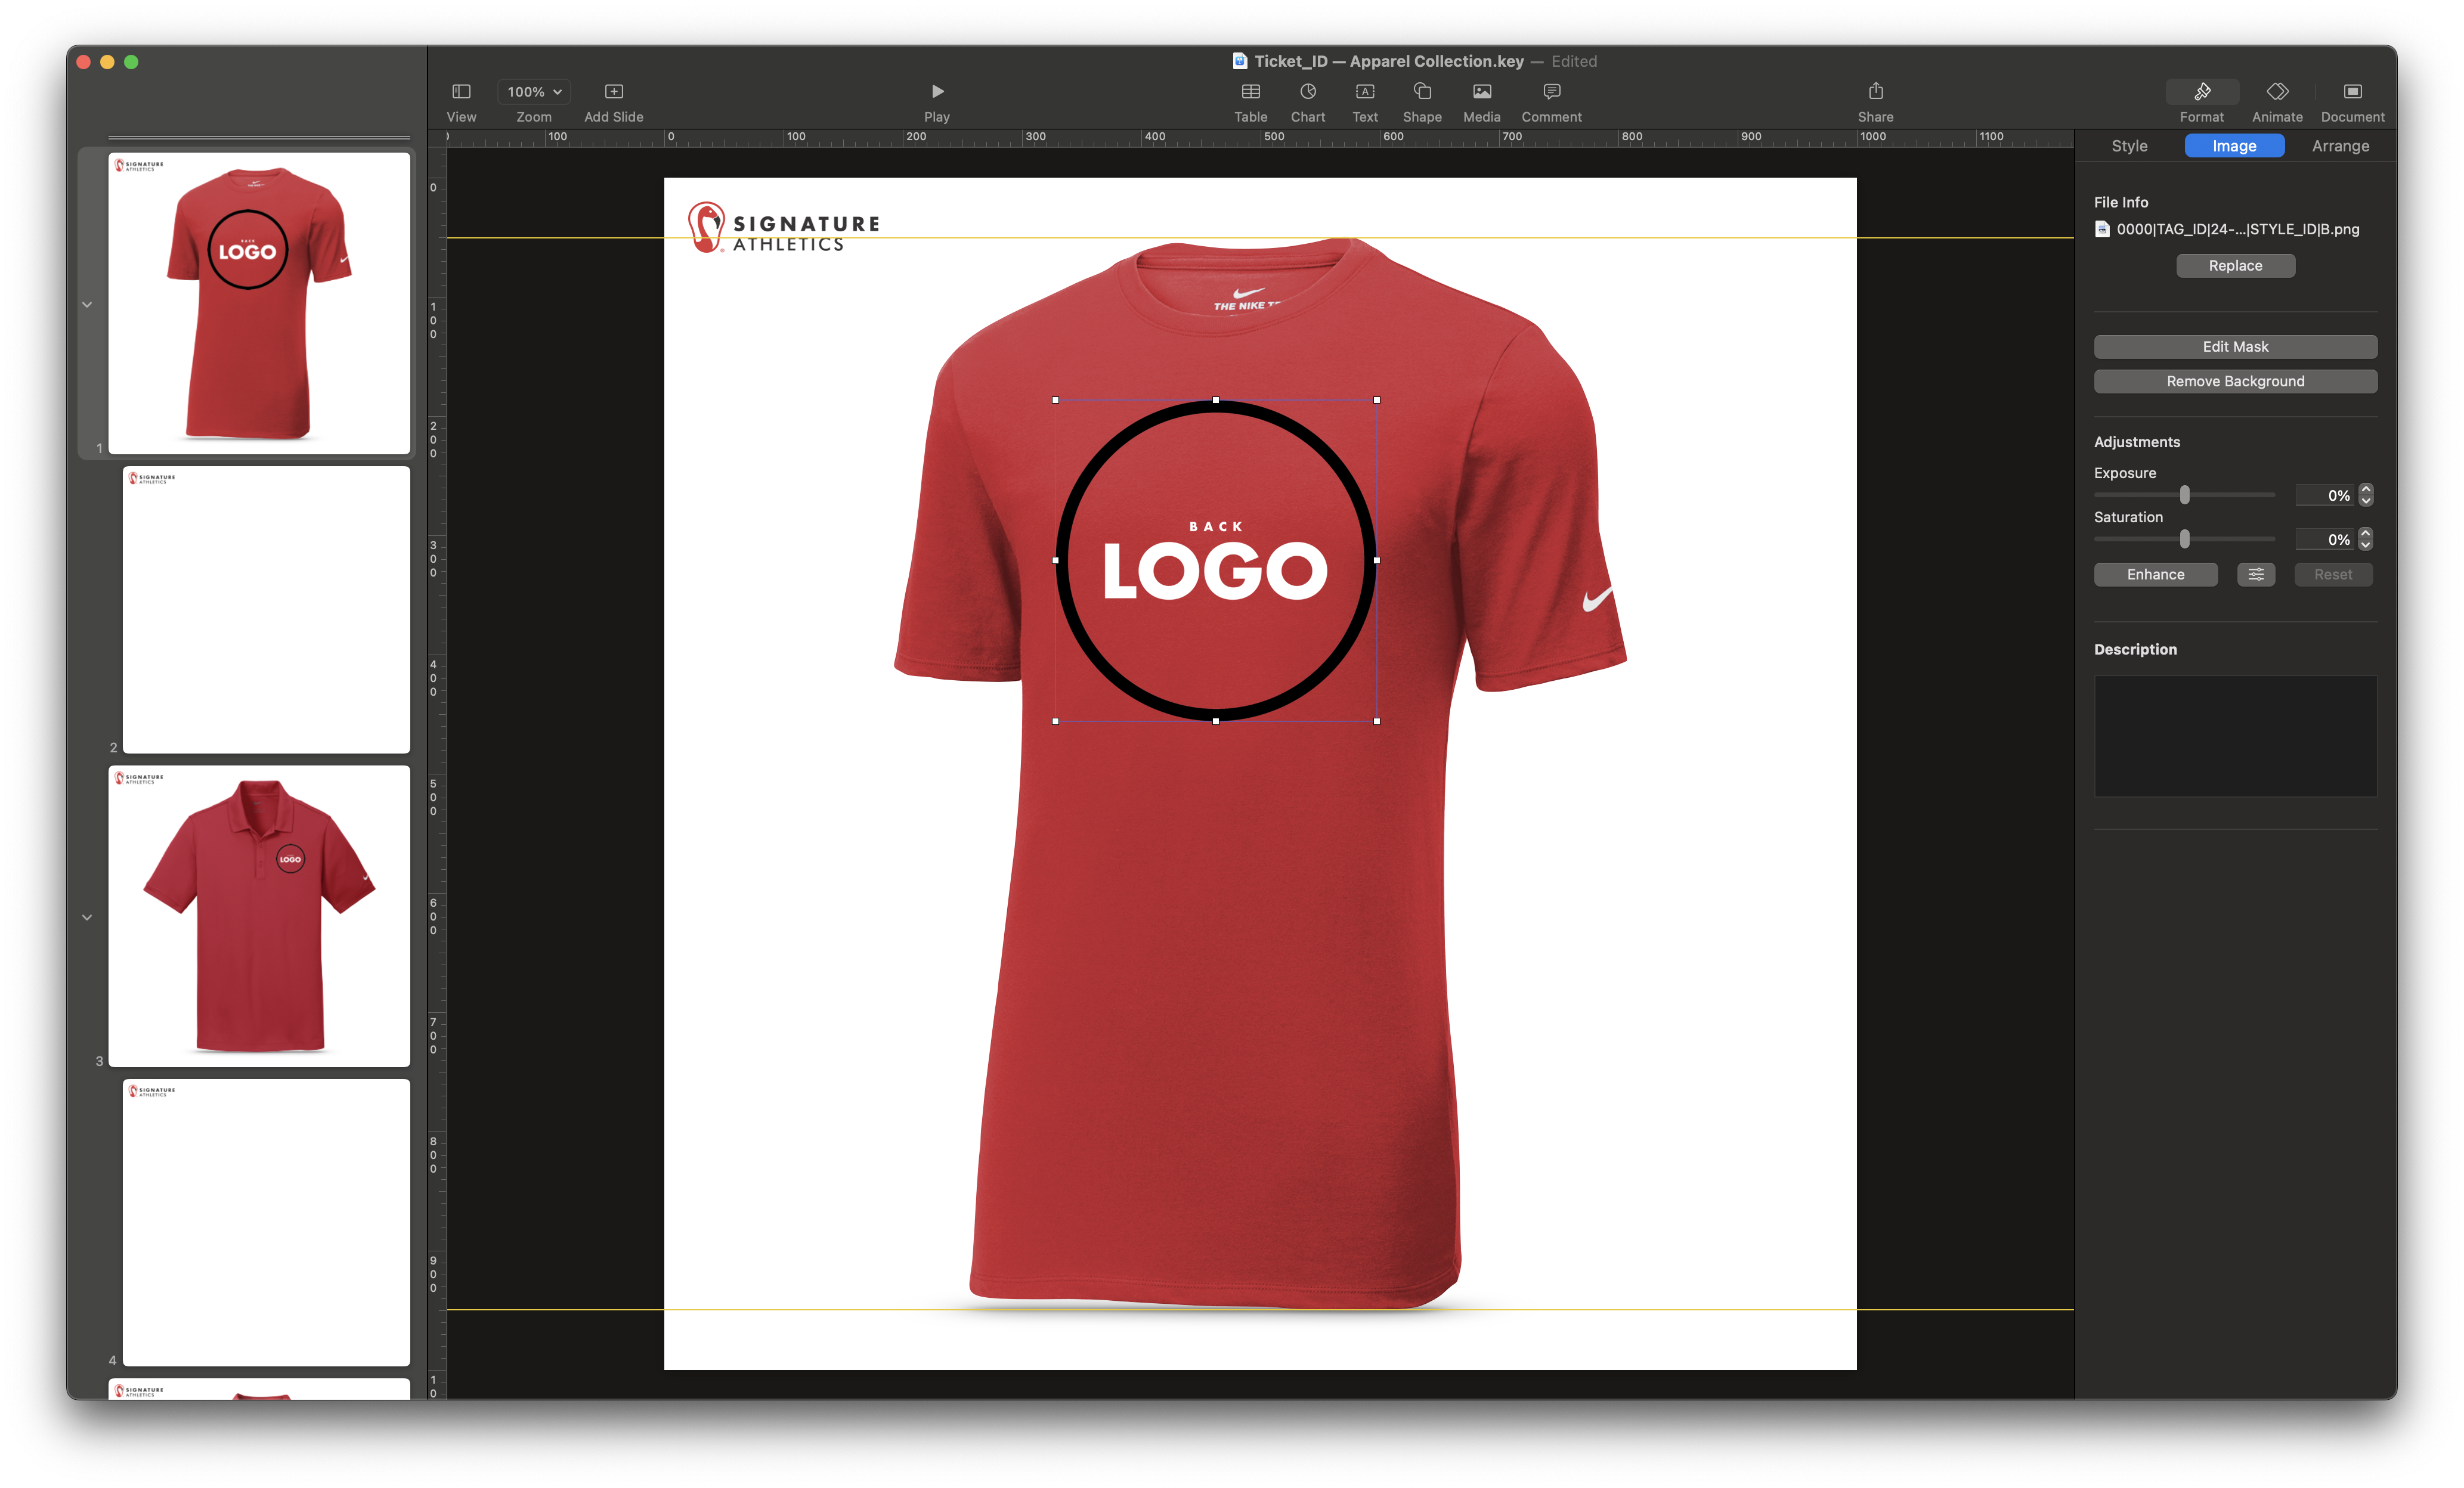Image resolution: width=2464 pixels, height=1488 pixels.
Task: Open the Media browser icon
Action: [x=1481, y=92]
